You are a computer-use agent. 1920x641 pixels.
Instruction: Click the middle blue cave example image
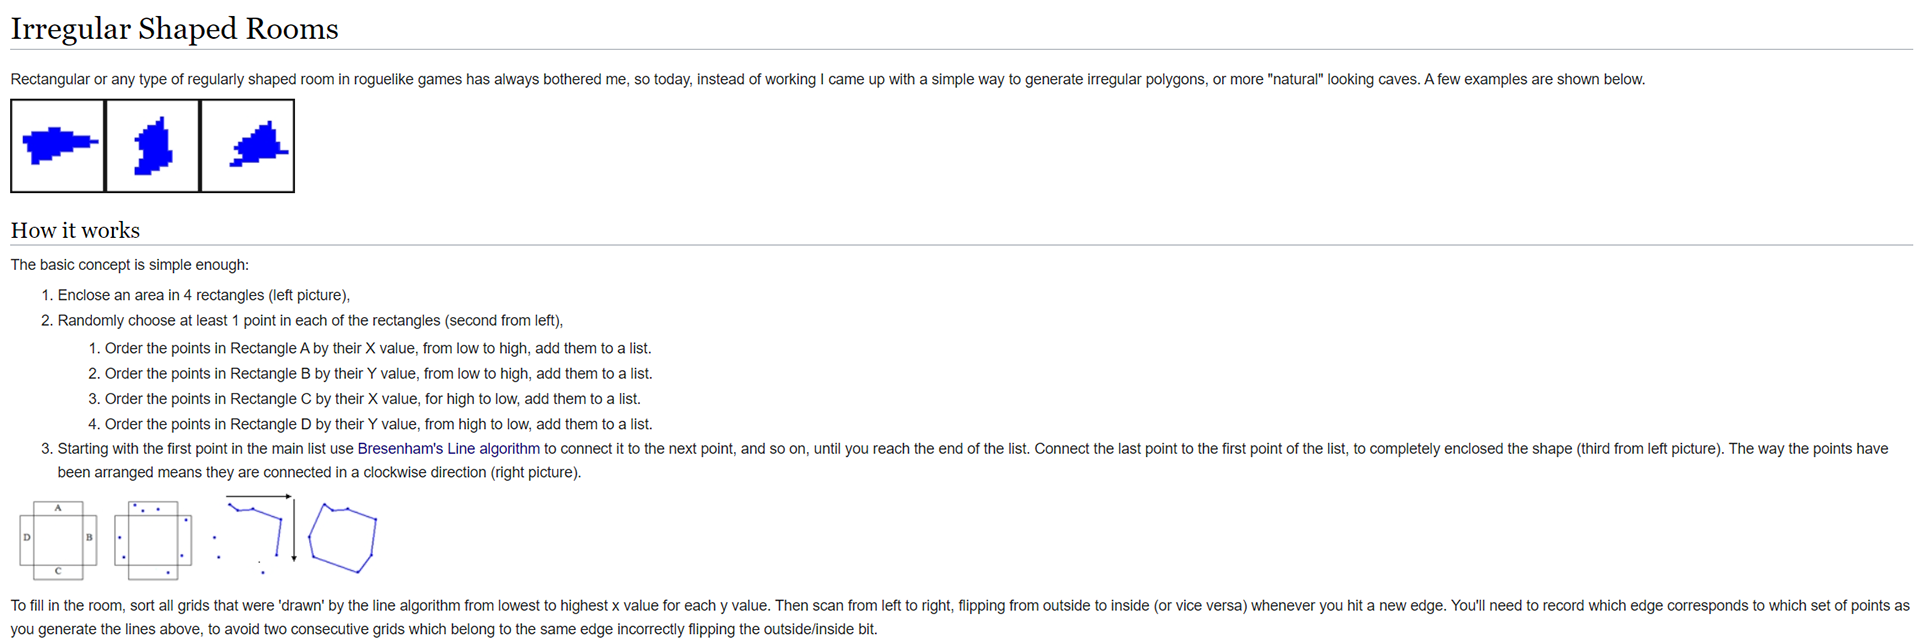click(153, 146)
